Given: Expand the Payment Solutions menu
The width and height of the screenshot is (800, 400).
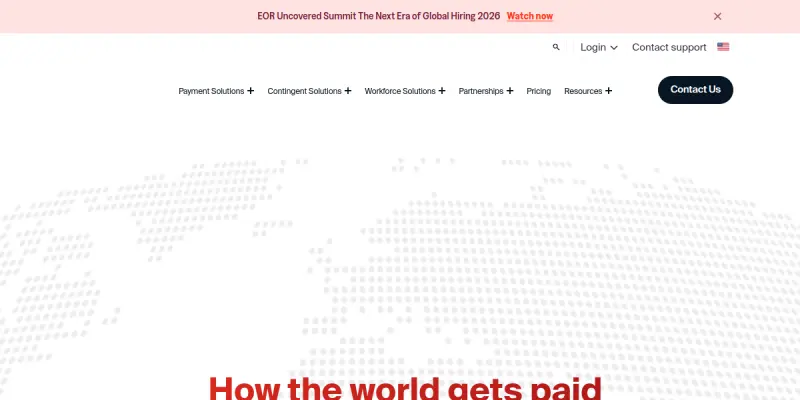Looking at the screenshot, I should [216, 91].
